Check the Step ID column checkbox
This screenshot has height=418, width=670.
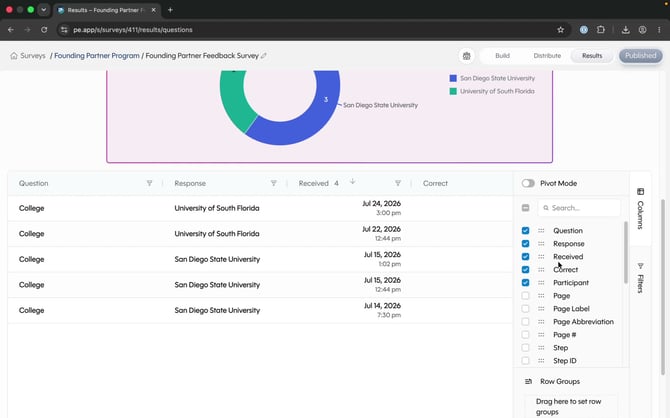[526, 361]
